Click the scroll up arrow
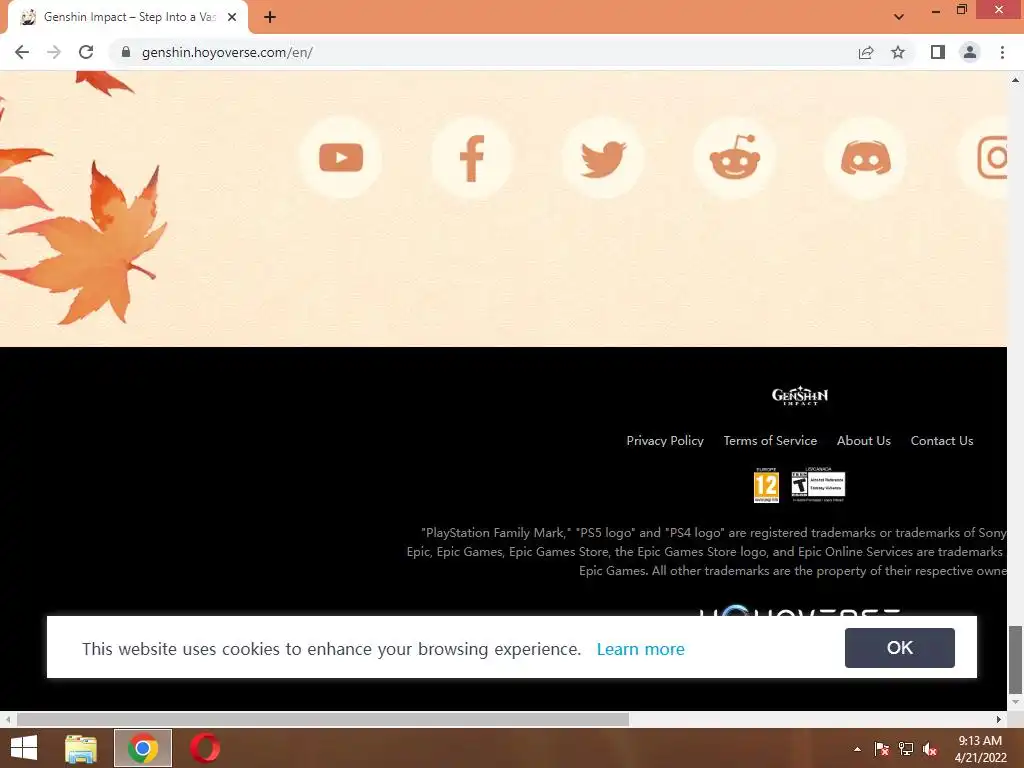Viewport: 1024px width, 768px height. pyautogui.click(x=1015, y=80)
